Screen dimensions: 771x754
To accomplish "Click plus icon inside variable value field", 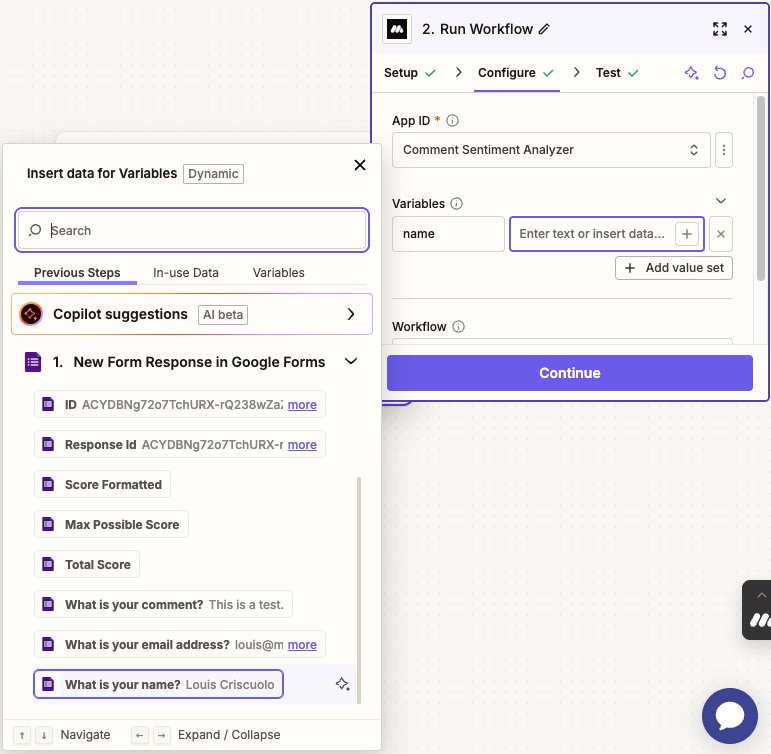I will point(687,234).
